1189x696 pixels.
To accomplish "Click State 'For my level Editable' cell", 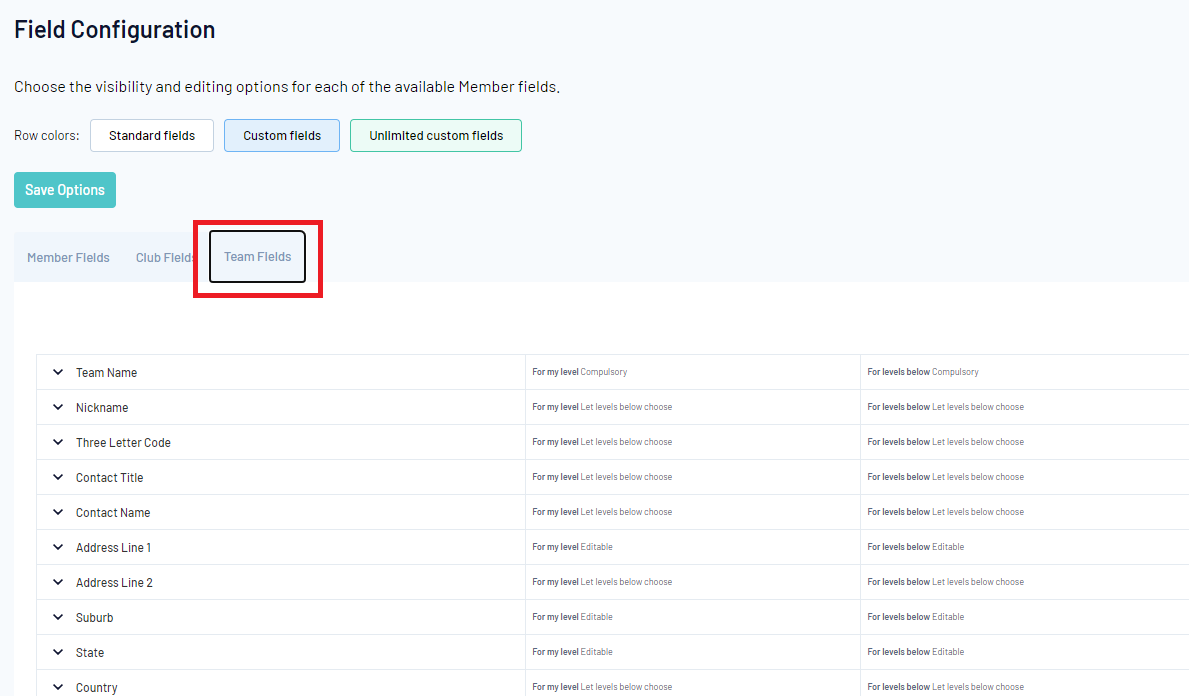I will point(692,651).
